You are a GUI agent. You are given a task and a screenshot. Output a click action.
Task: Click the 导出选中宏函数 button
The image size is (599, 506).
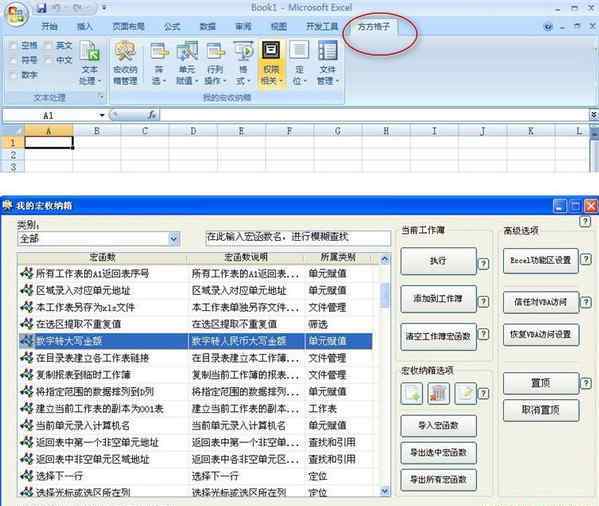(439, 453)
